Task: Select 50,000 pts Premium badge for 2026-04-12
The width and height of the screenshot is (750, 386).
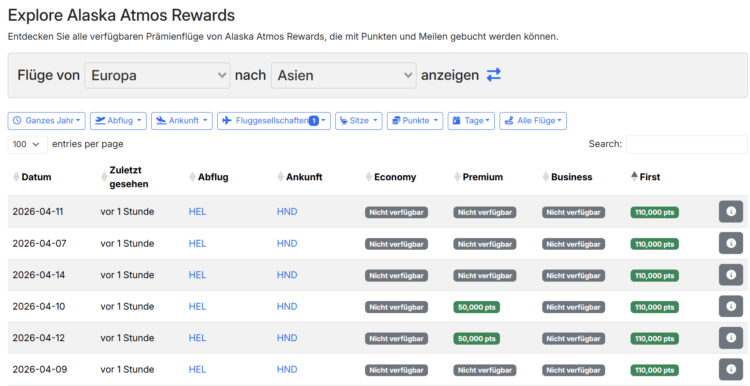Action: coord(476,339)
